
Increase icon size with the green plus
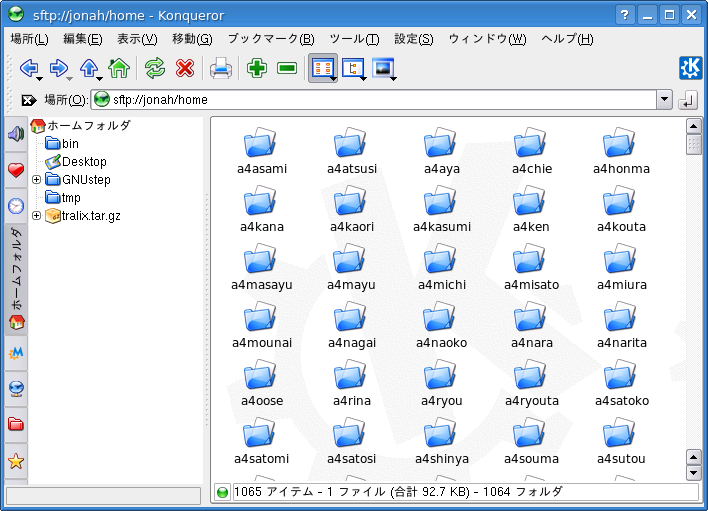[256, 69]
